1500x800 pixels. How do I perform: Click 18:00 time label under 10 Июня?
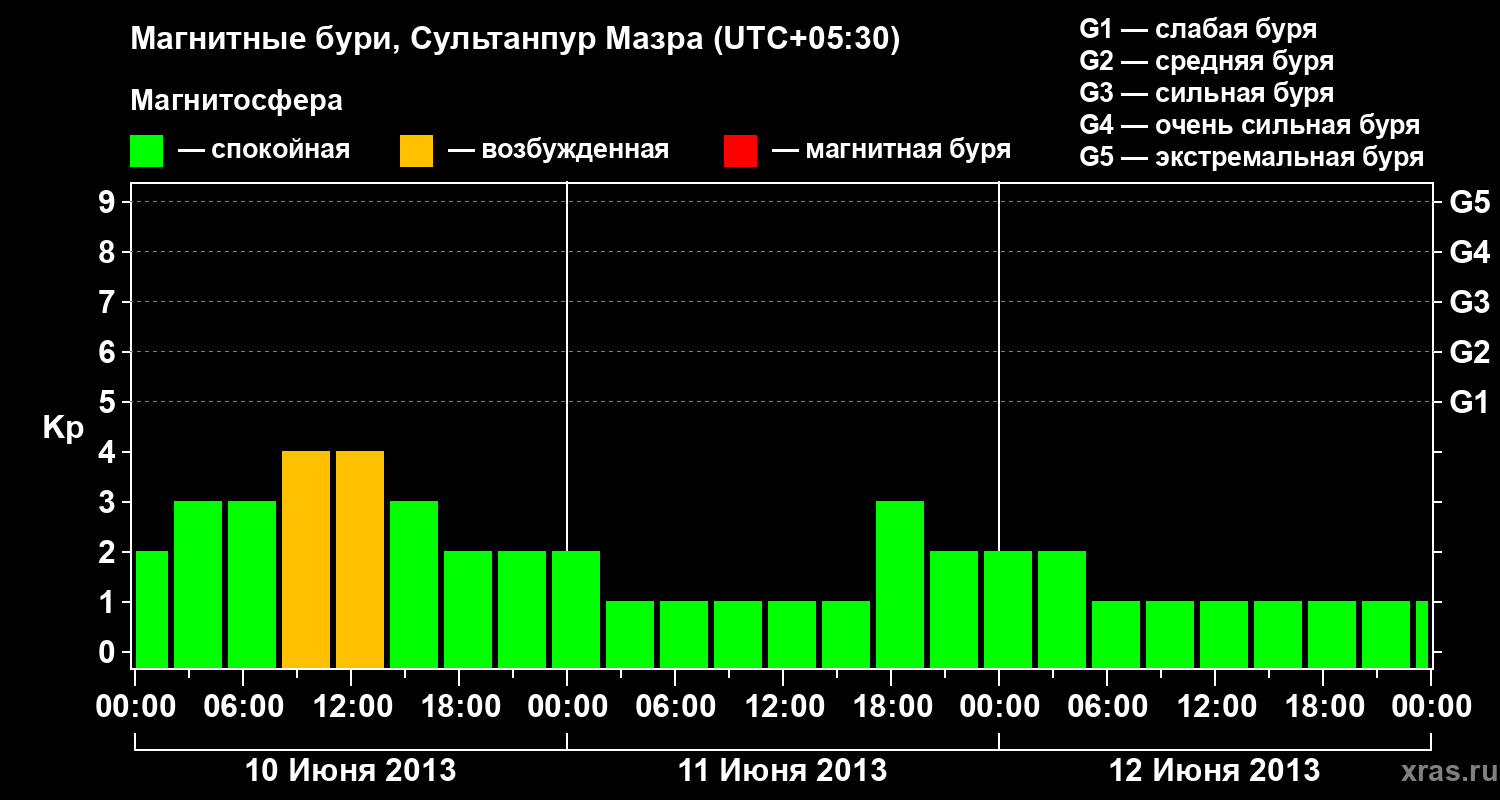(x=459, y=707)
